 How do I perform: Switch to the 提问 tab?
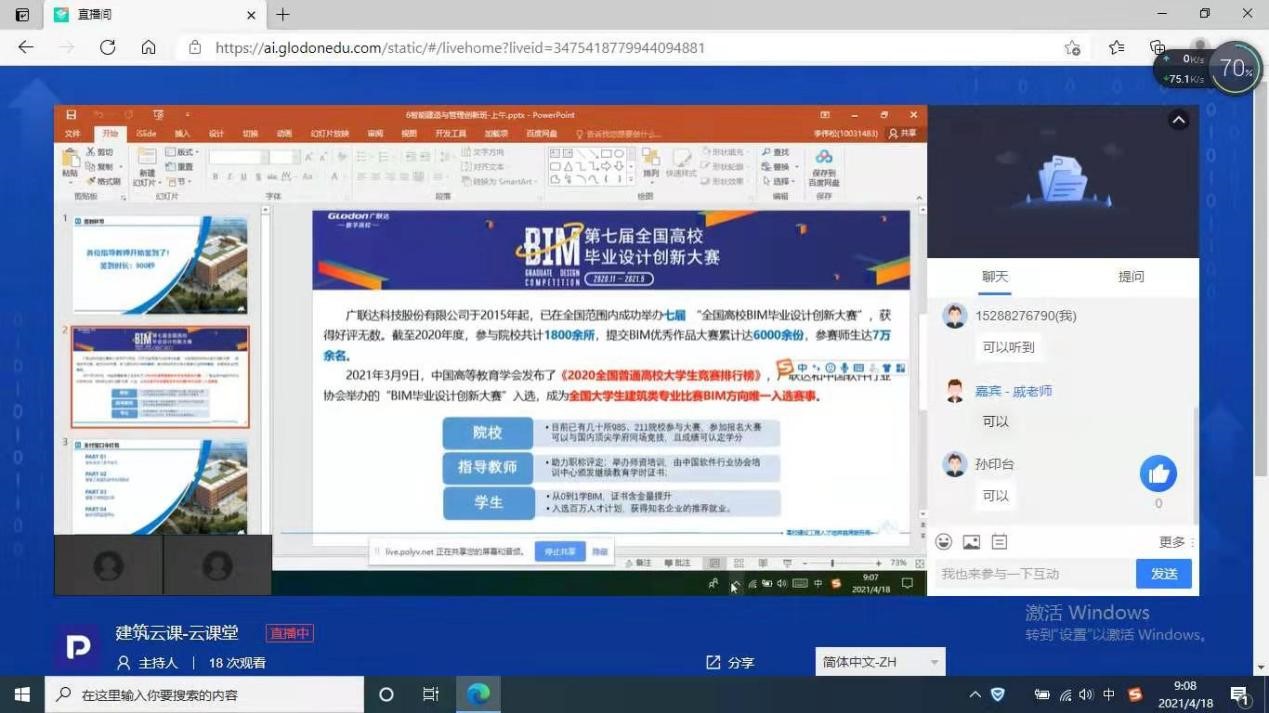tap(1131, 277)
